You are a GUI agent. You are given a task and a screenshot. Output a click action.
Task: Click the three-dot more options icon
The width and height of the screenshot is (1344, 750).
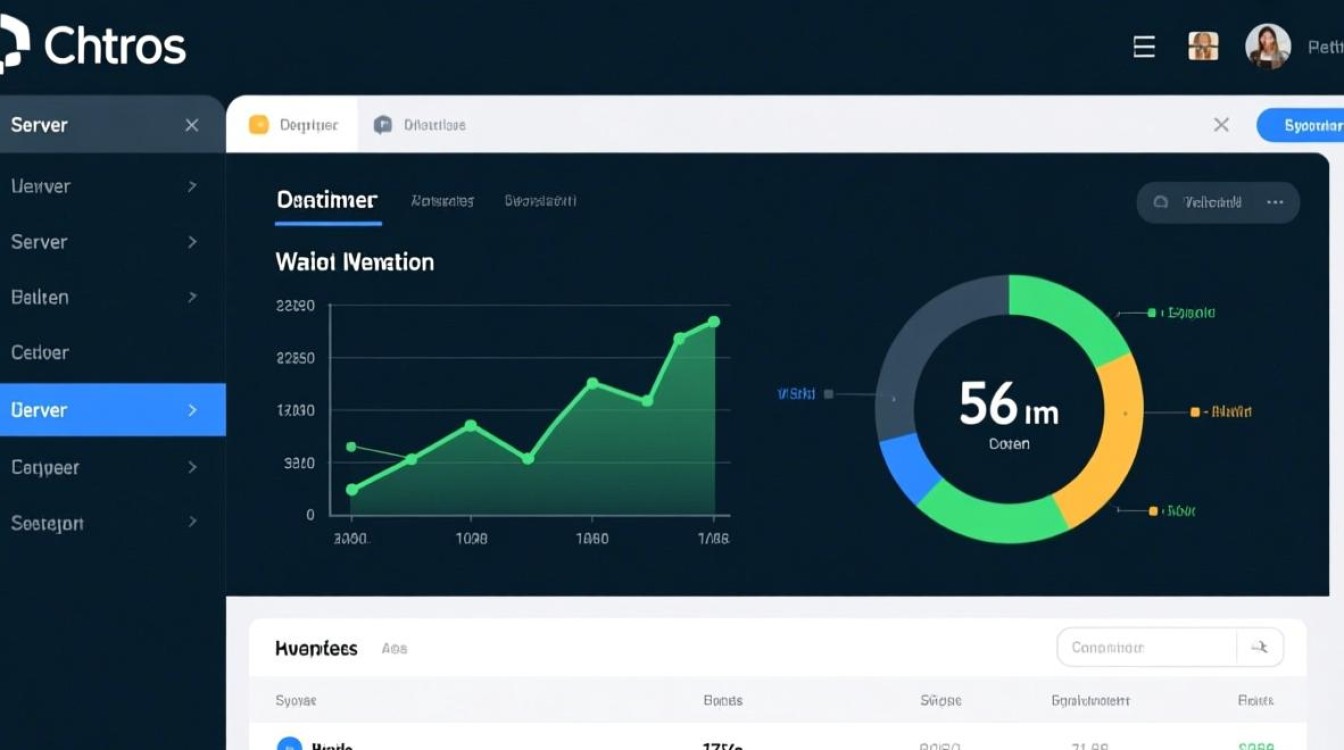coord(1275,202)
